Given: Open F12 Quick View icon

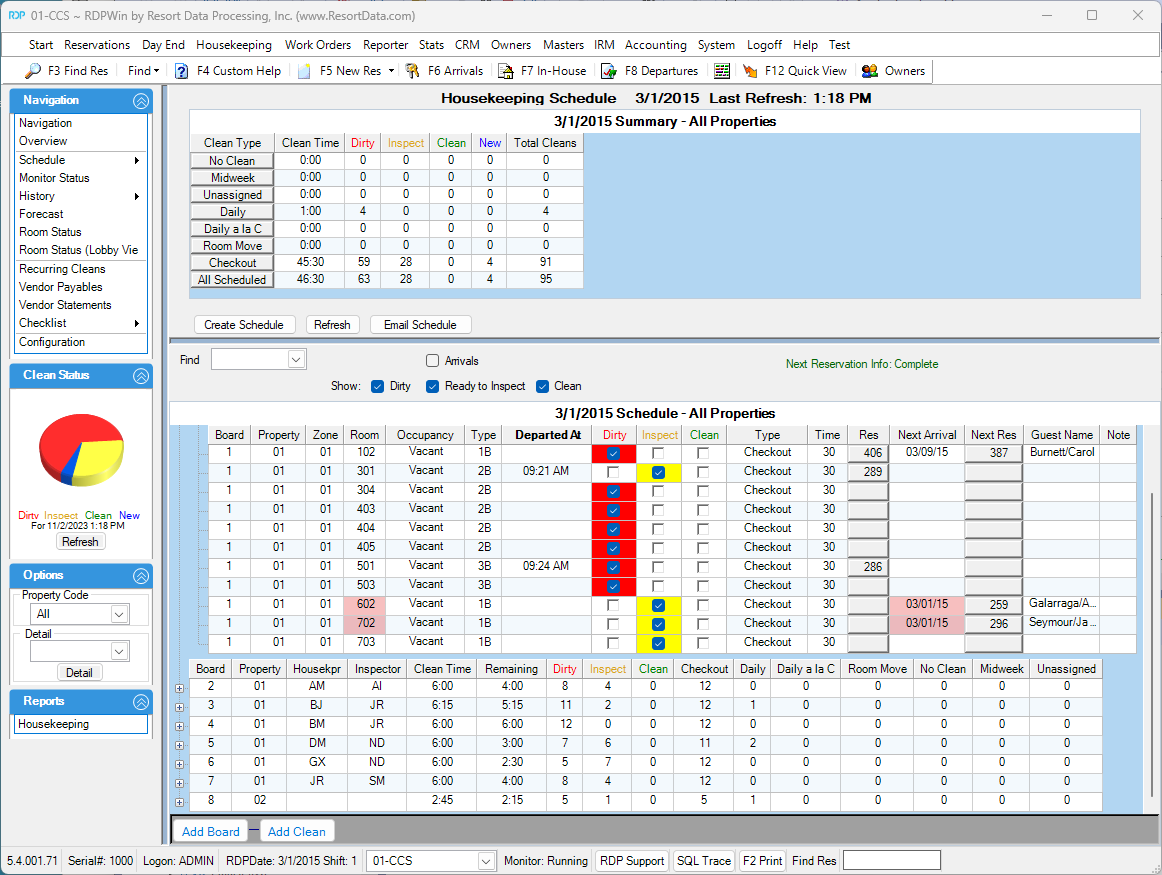Looking at the screenshot, I should (750, 71).
